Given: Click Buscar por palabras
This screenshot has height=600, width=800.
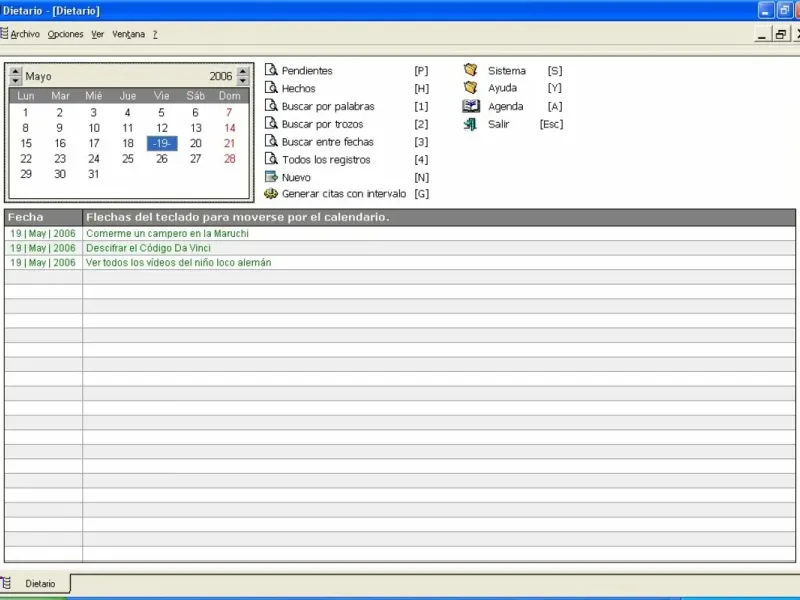Looking at the screenshot, I should (328, 106).
